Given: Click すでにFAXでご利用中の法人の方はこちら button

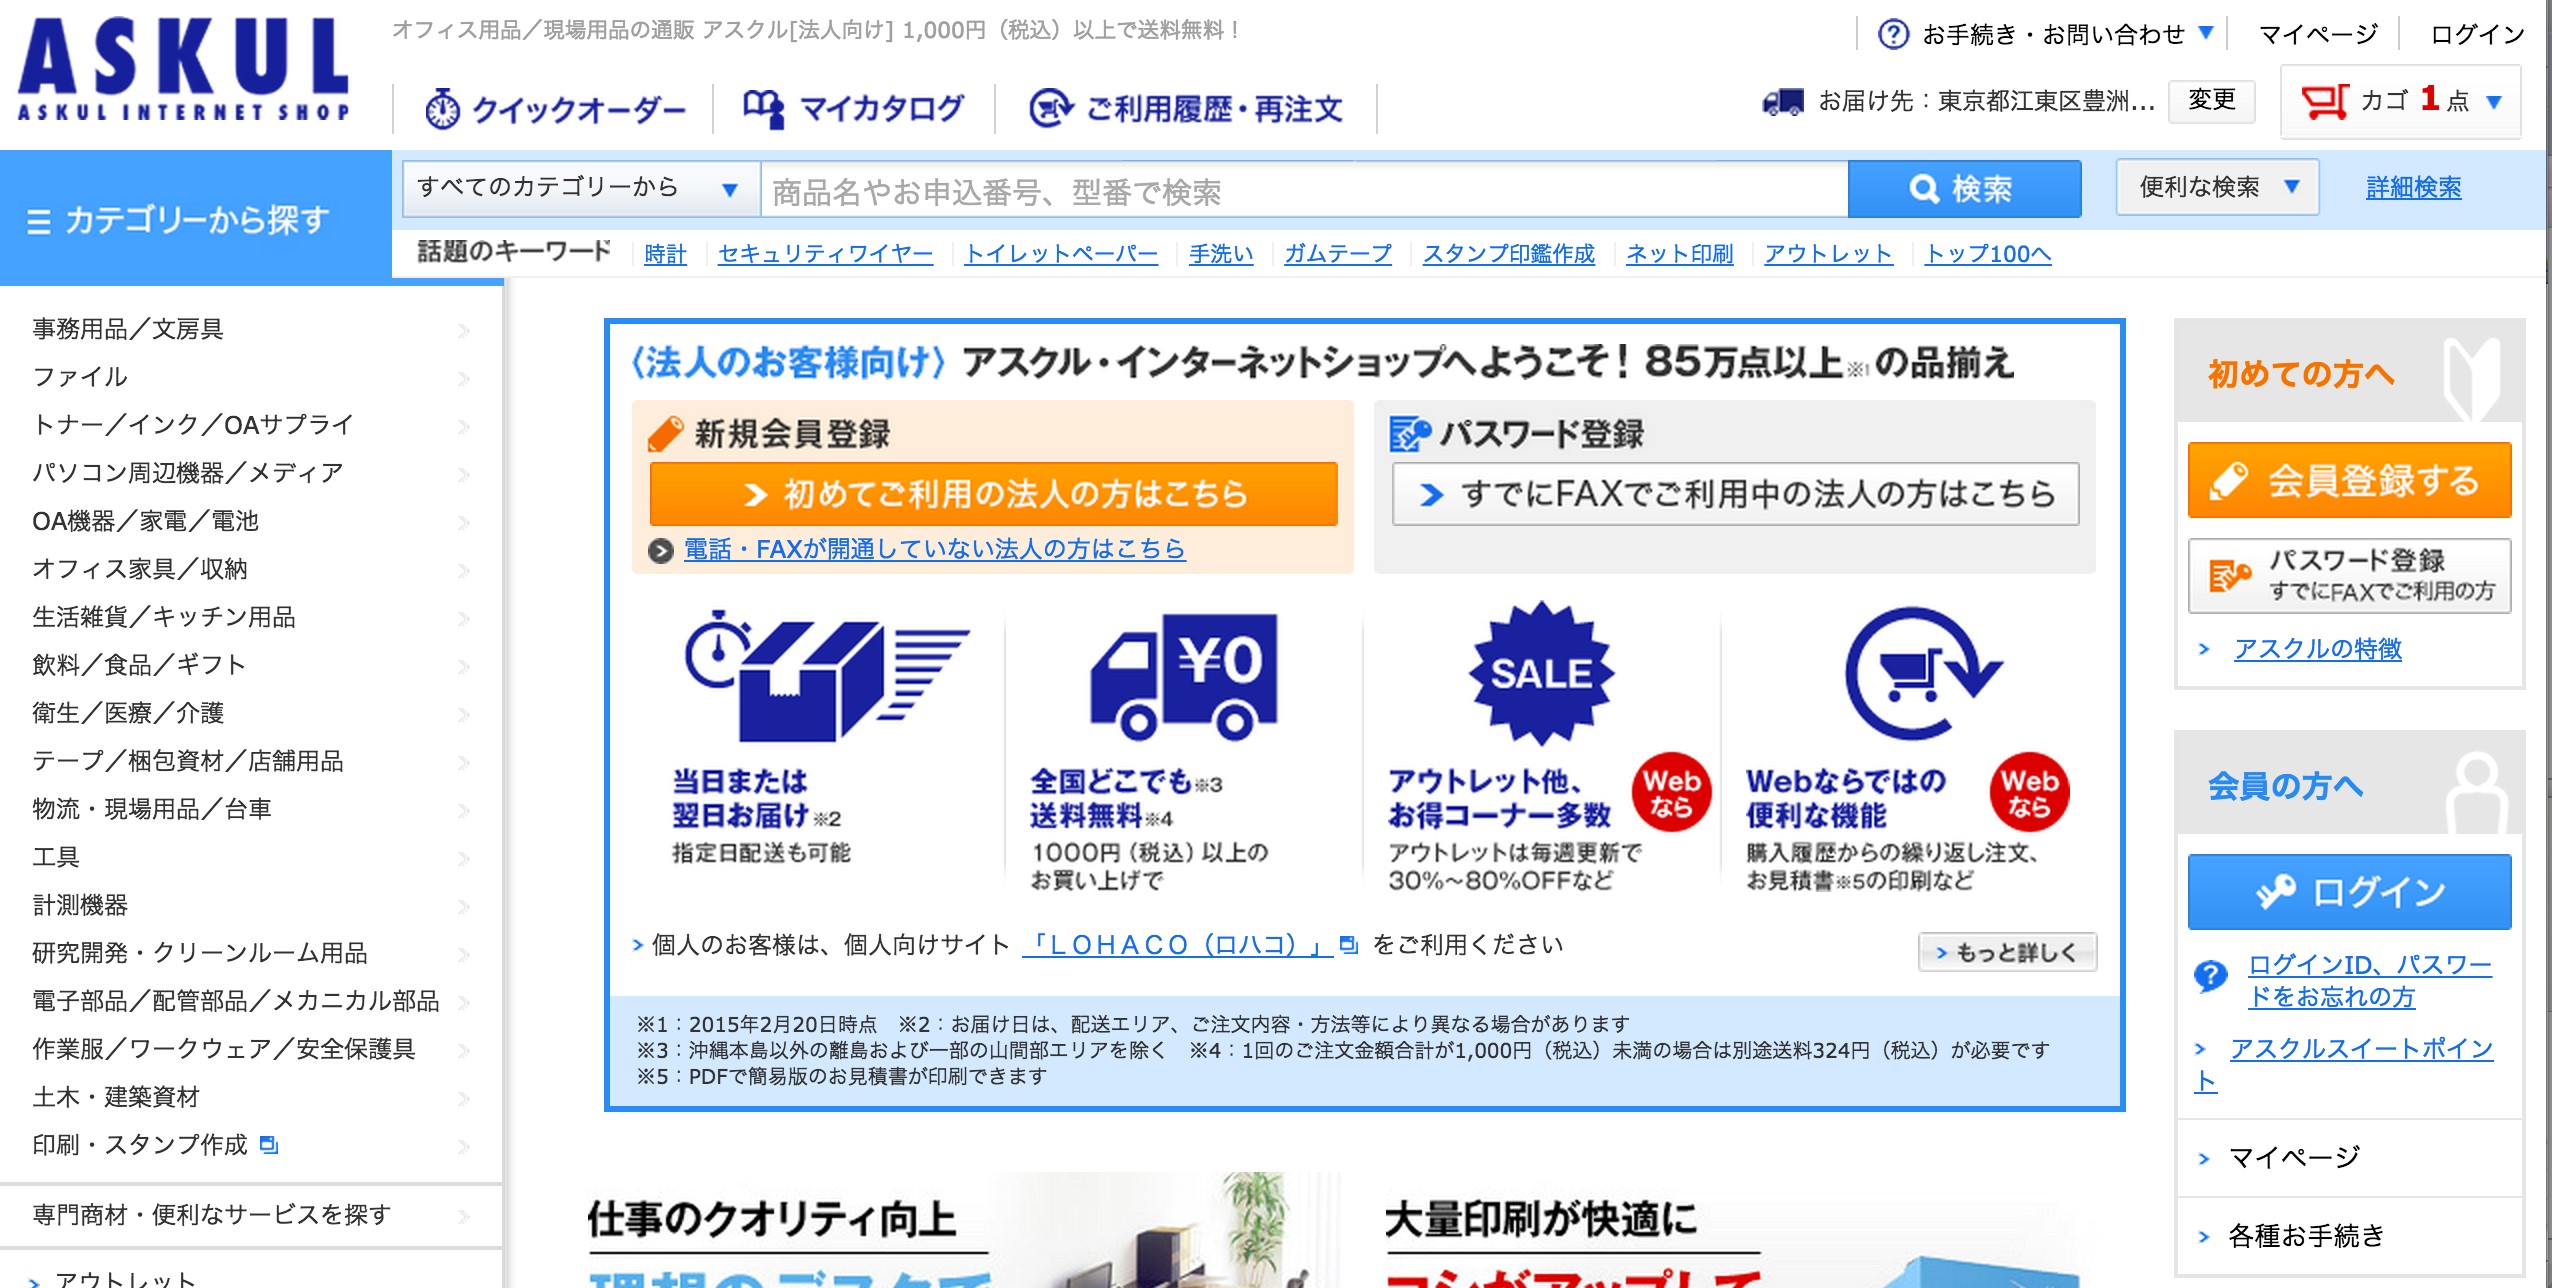Looking at the screenshot, I should (x=1735, y=494).
